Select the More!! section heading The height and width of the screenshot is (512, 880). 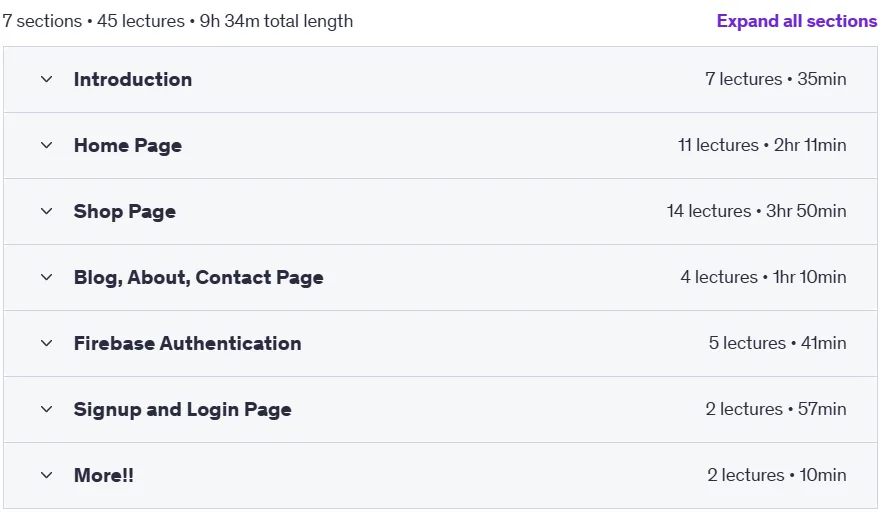tap(104, 476)
